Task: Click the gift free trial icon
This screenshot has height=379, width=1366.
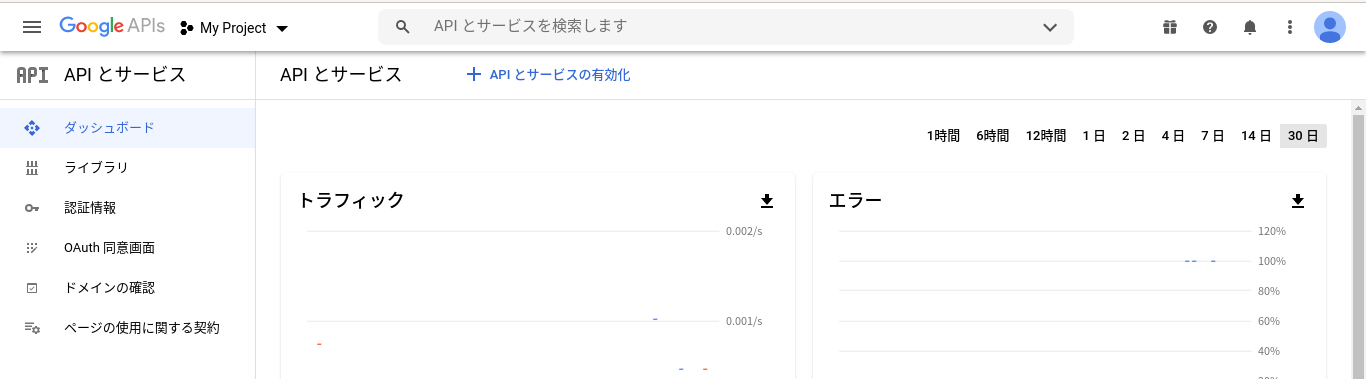Action: (x=1170, y=27)
